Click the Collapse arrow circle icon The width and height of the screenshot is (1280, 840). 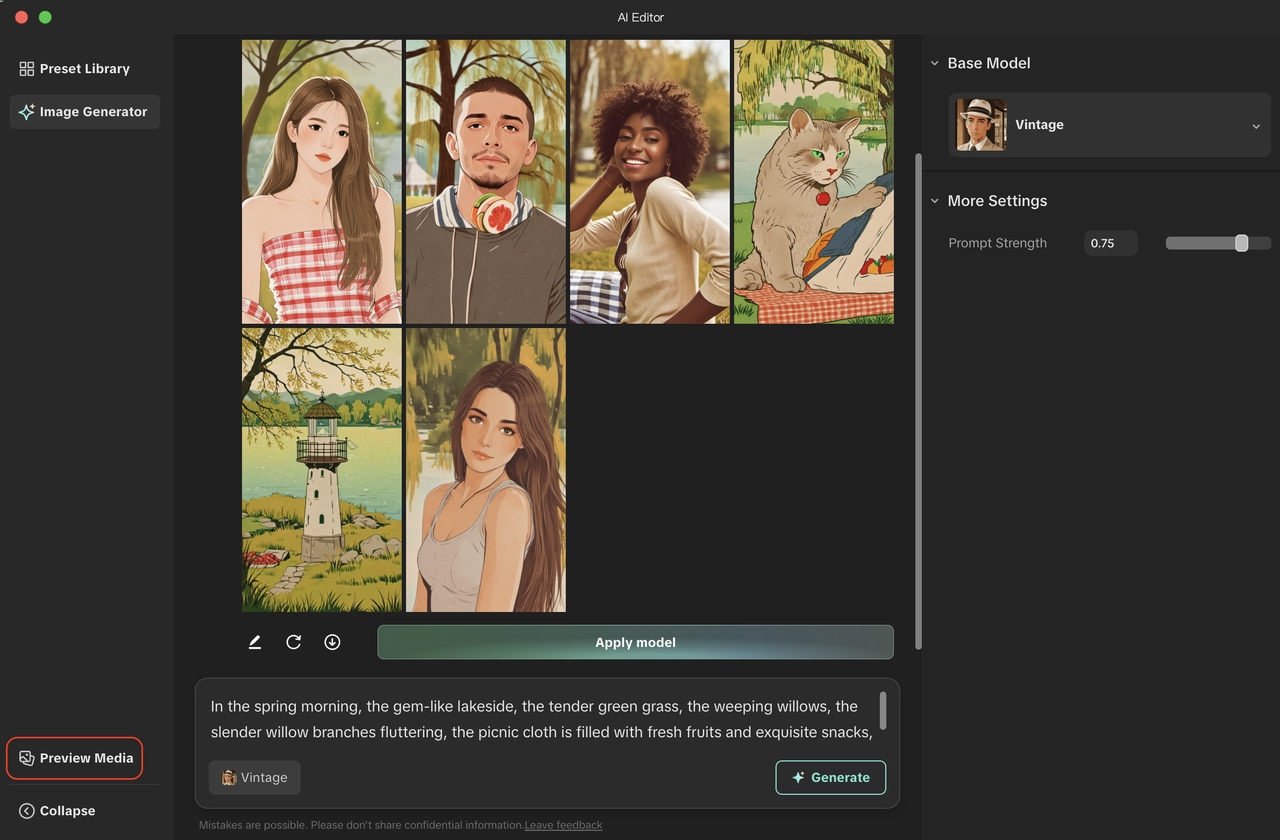pyautogui.click(x=27, y=811)
